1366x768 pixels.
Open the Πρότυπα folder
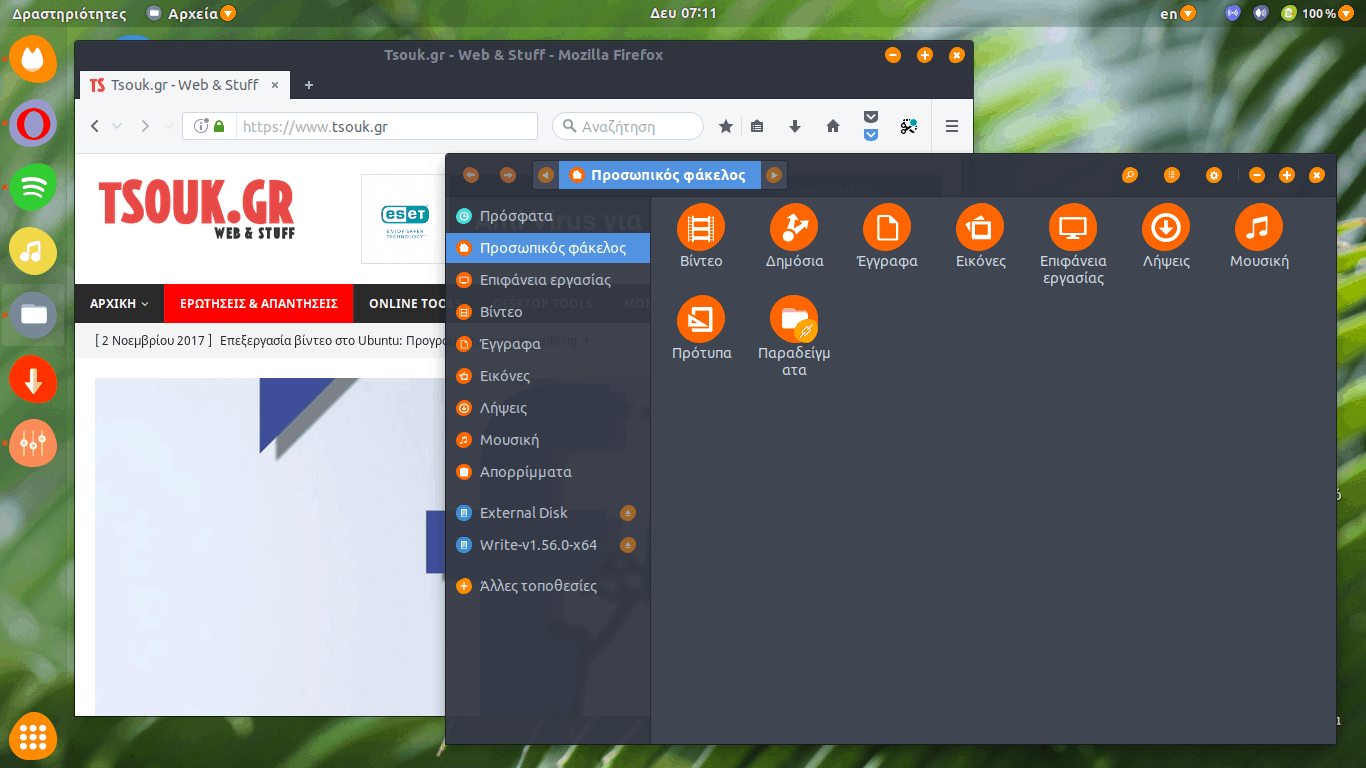[x=700, y=320]
